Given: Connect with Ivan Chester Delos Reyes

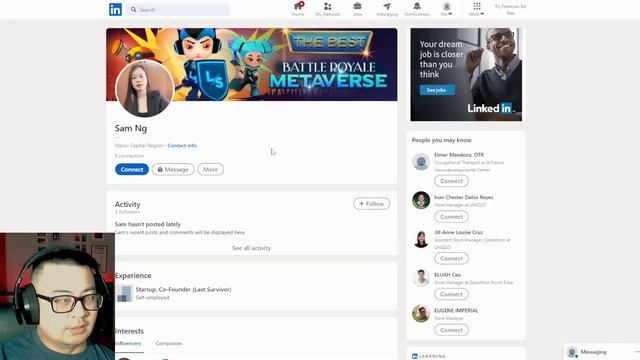Looking at the screenshot, I should coord(451,217).
